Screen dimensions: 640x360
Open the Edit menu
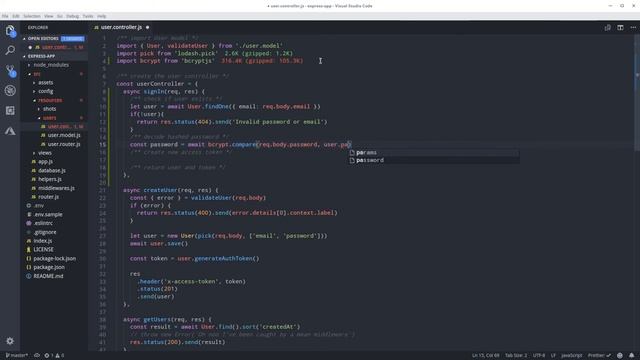coord(16,16)
